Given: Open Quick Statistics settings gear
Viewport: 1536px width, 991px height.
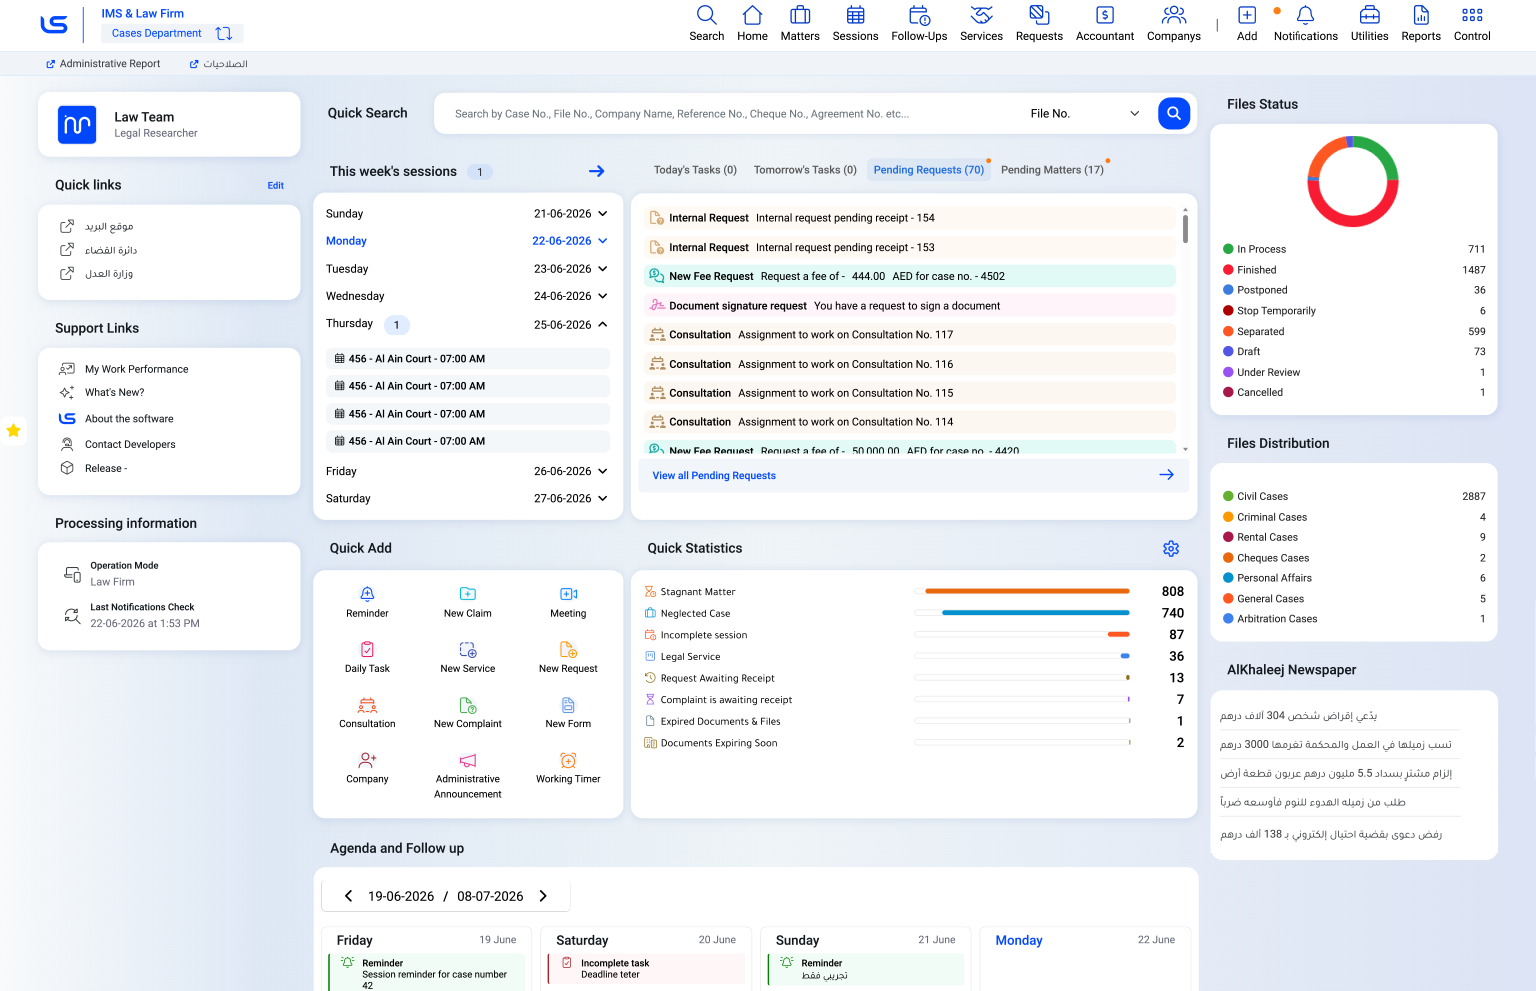Looking at the screenshot, I should (x=1171, y=548).
